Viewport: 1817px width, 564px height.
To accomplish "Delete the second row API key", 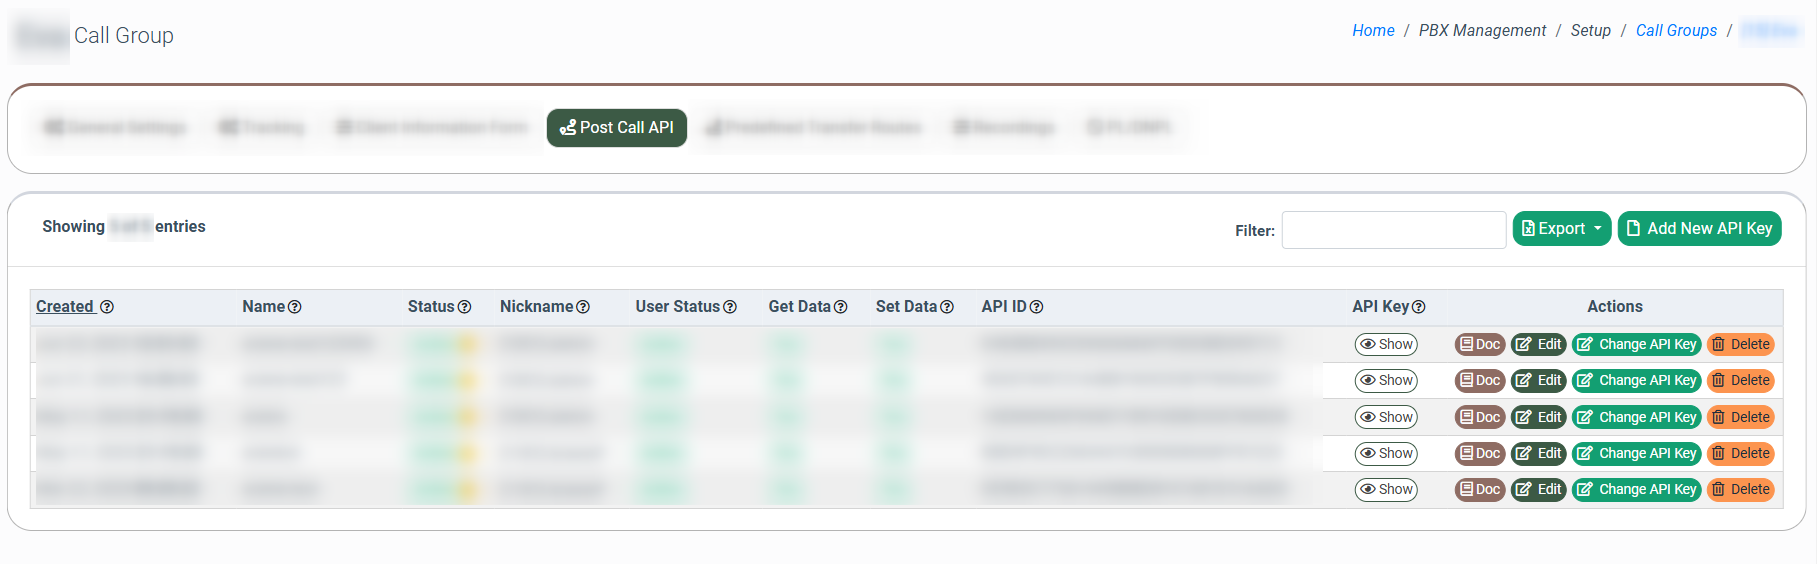I will [x=1740, y=380].
